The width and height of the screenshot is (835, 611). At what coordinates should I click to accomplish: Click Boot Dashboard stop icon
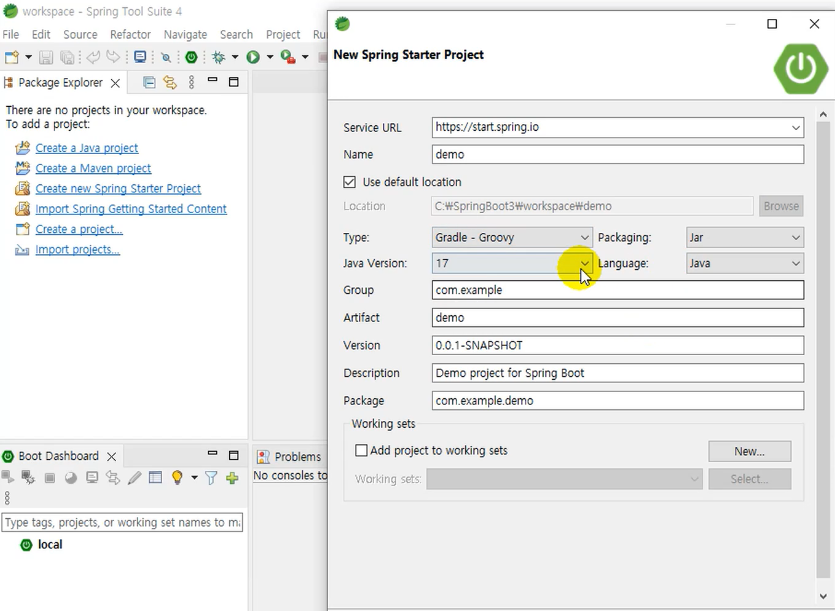click(50, 478)
